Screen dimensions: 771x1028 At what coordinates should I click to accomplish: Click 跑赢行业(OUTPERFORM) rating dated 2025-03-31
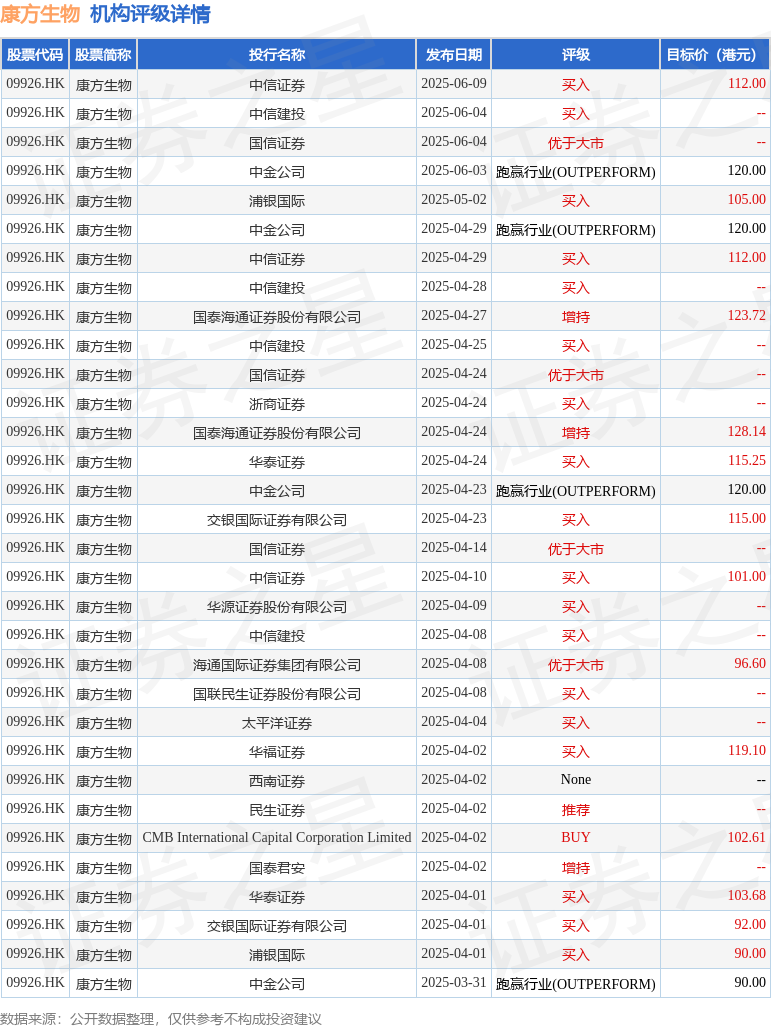coord(576,984)
